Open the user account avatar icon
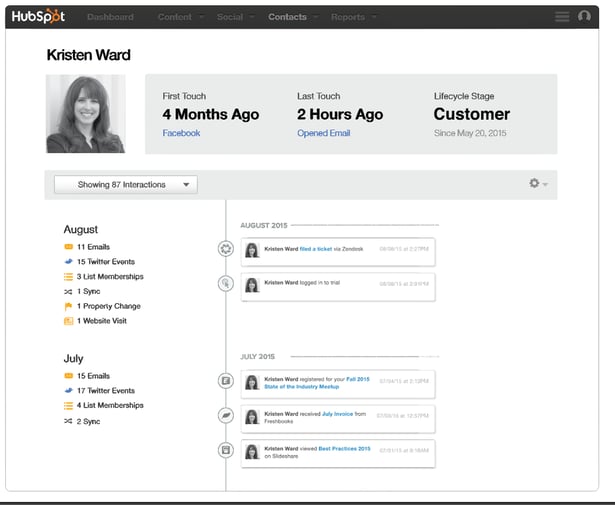The width and height of the screenshot is (615, 505). pos(585,17)
